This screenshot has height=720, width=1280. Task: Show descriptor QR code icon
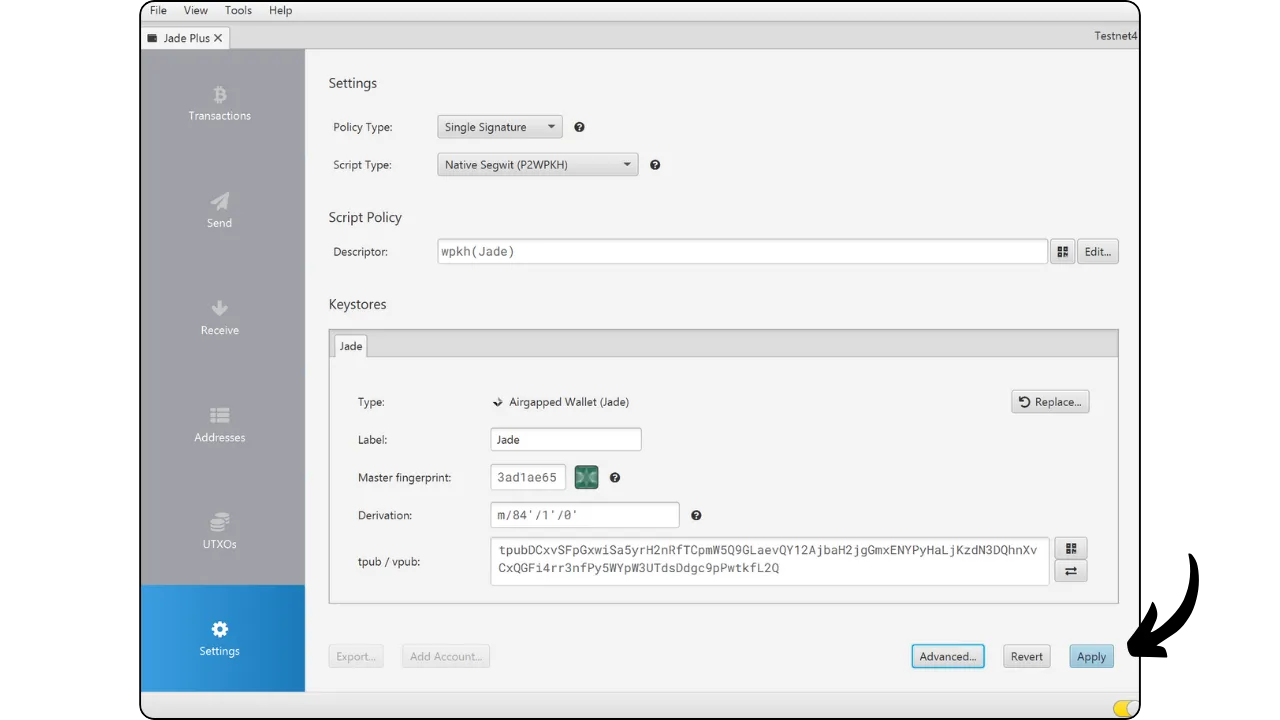tap(1062, 252)
